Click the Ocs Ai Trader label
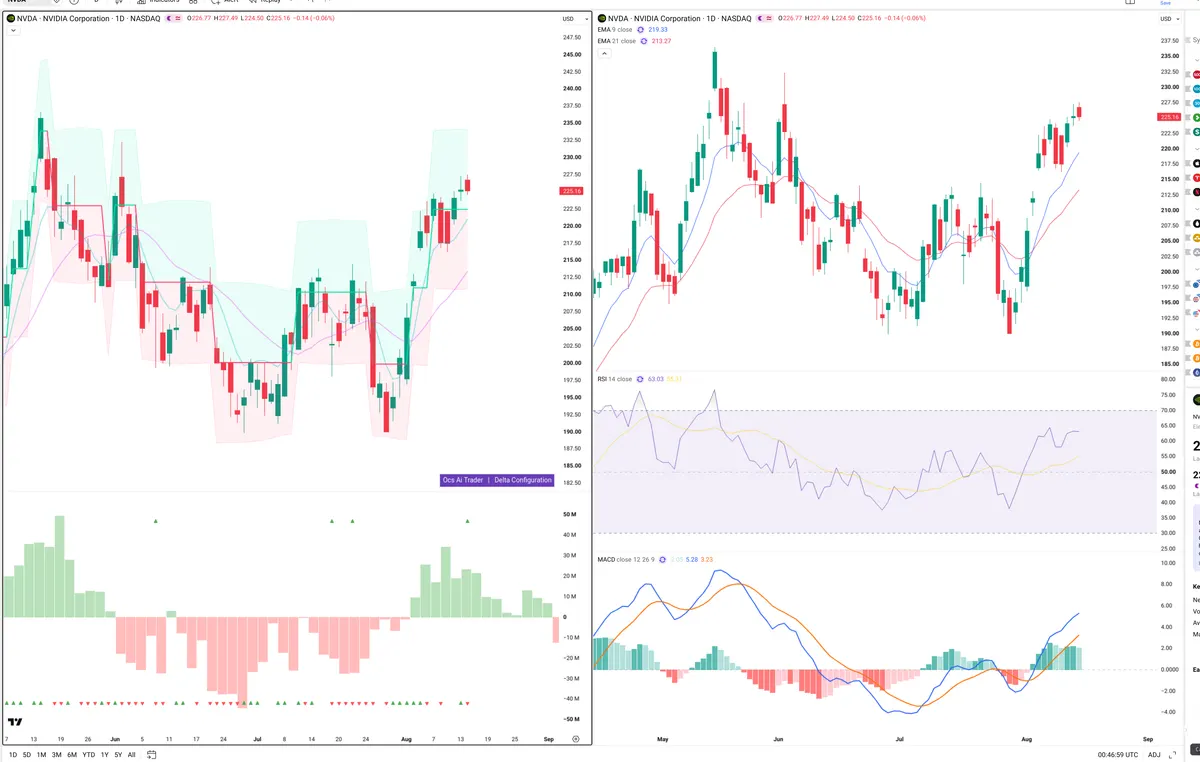The height and width of the screenshot is (762, 1200). pos(462,480)
